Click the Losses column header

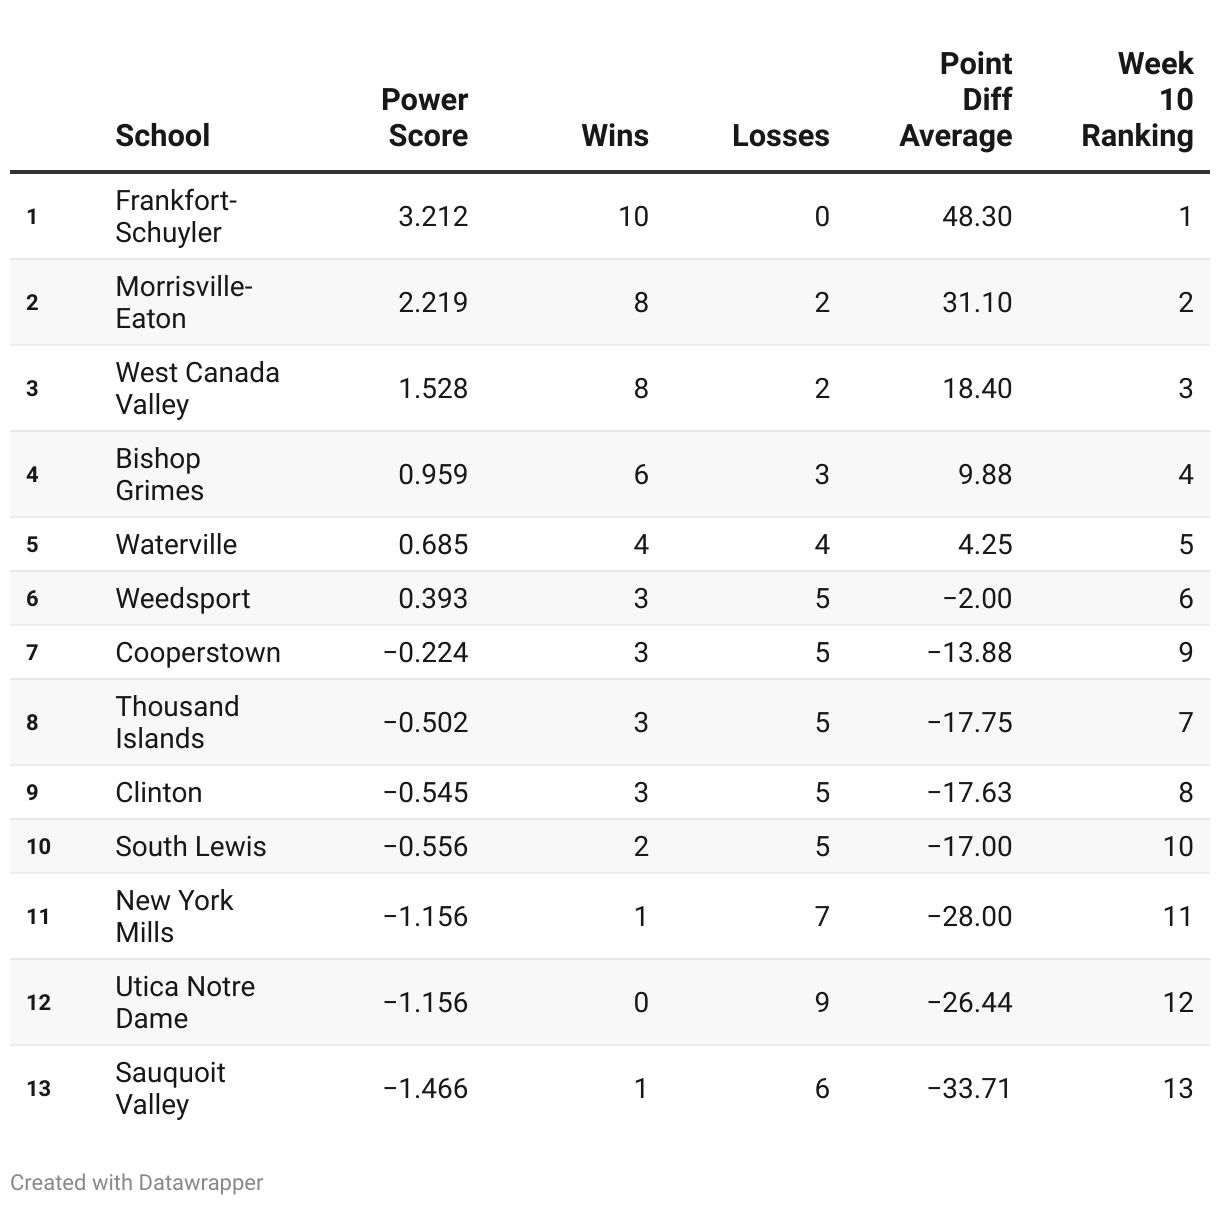(781, 136)
